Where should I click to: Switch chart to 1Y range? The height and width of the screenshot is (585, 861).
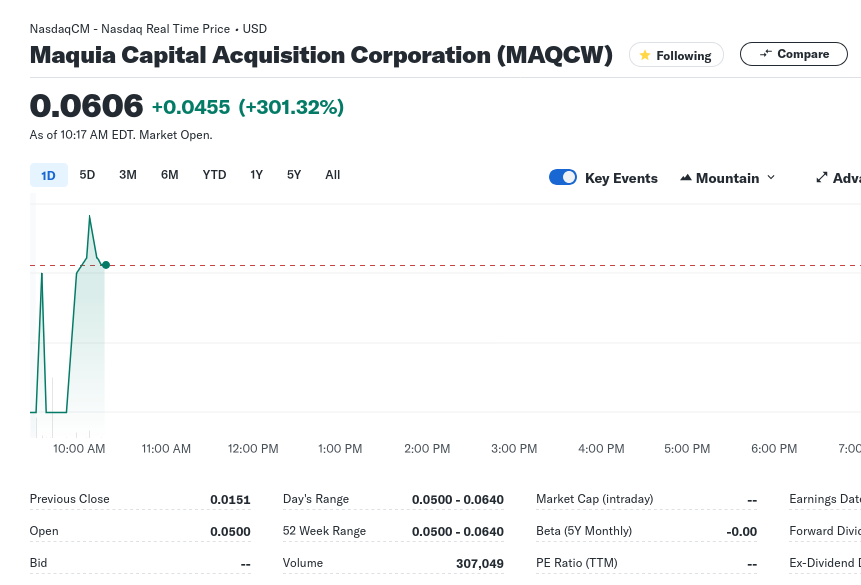click(257, 175)
